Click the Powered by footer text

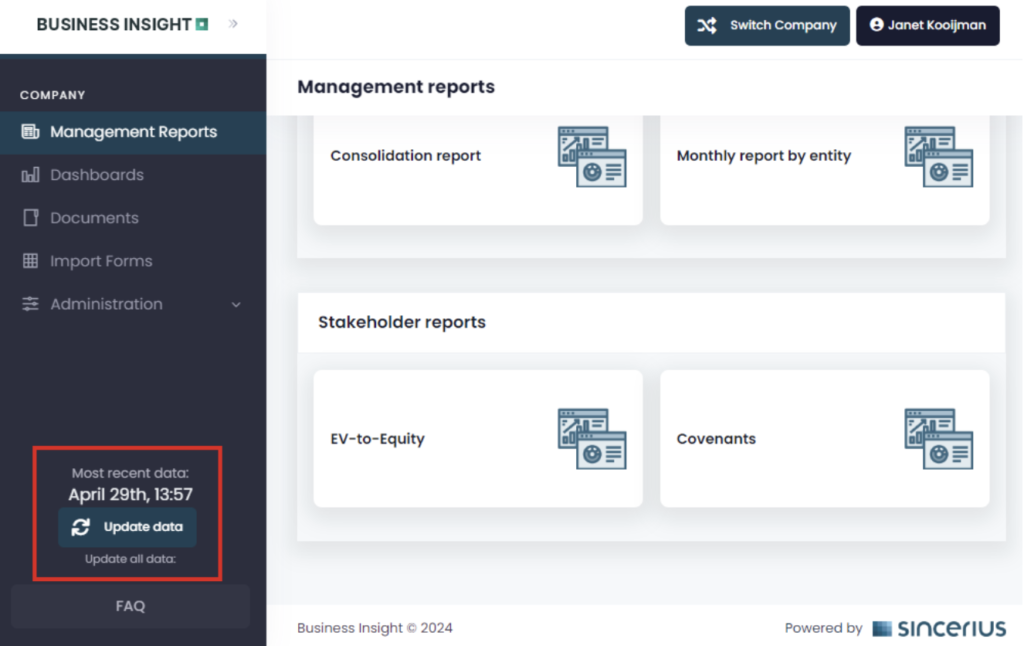(x=824, y=628)
